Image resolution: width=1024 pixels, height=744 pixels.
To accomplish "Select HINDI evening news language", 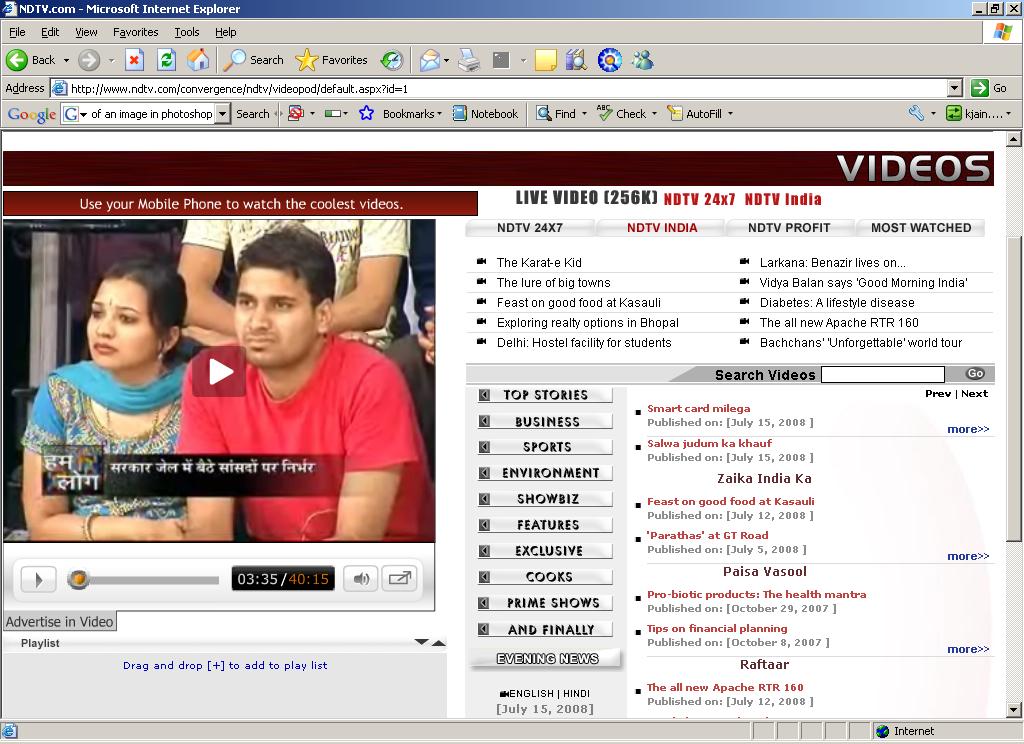I will pyautogui.click(x=576, y=694).
